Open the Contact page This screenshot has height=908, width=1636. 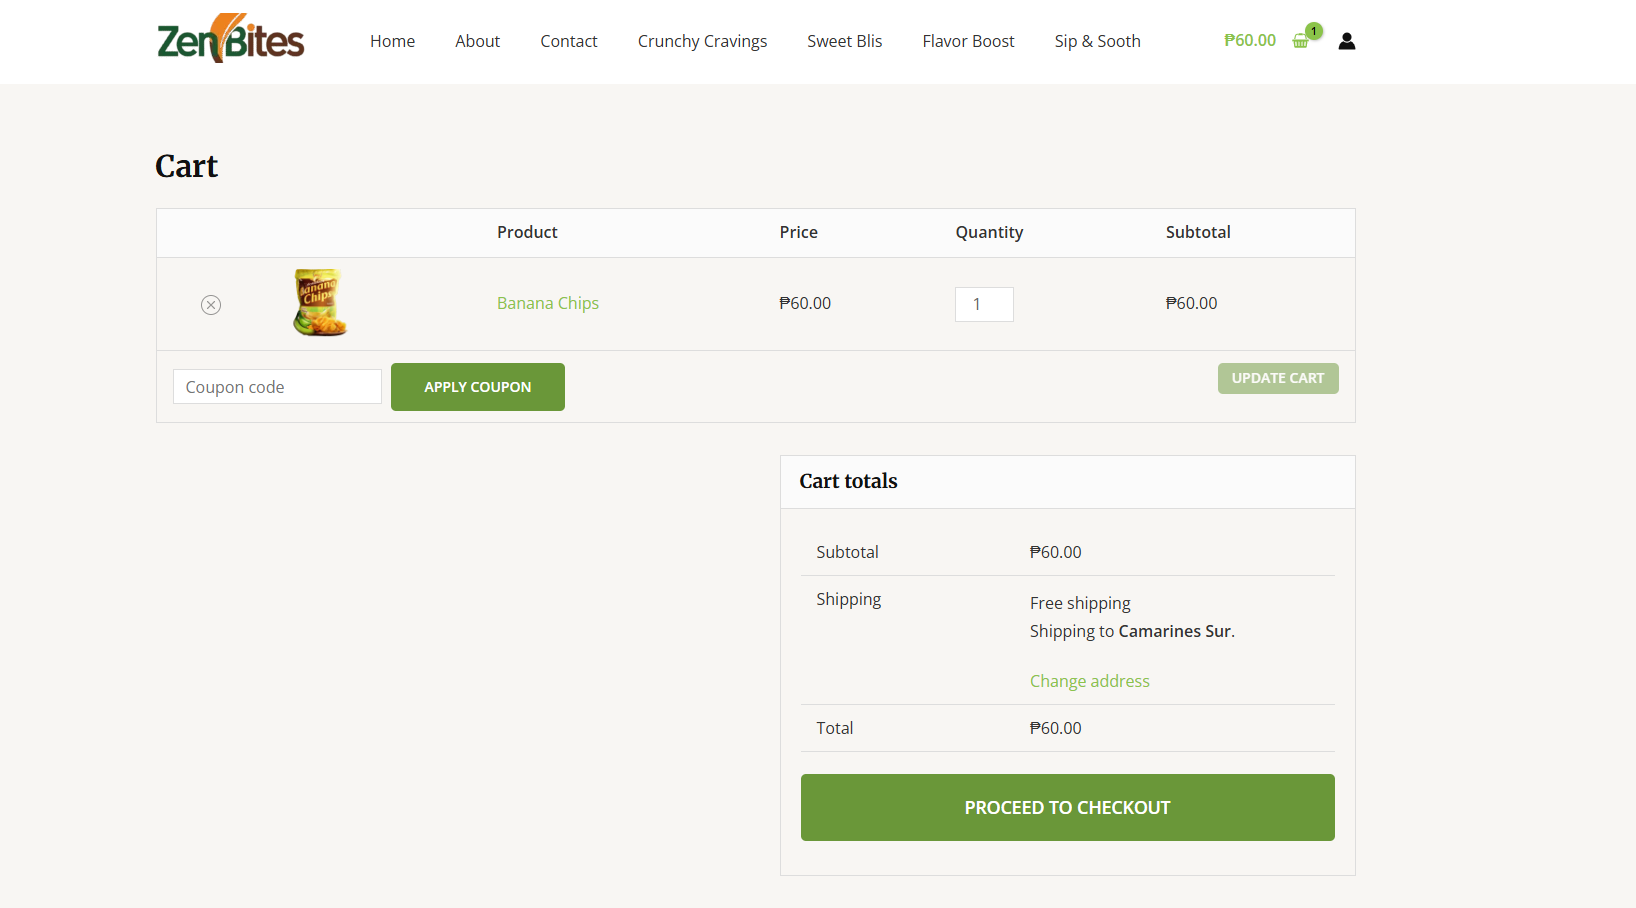[x=568, y=41]
